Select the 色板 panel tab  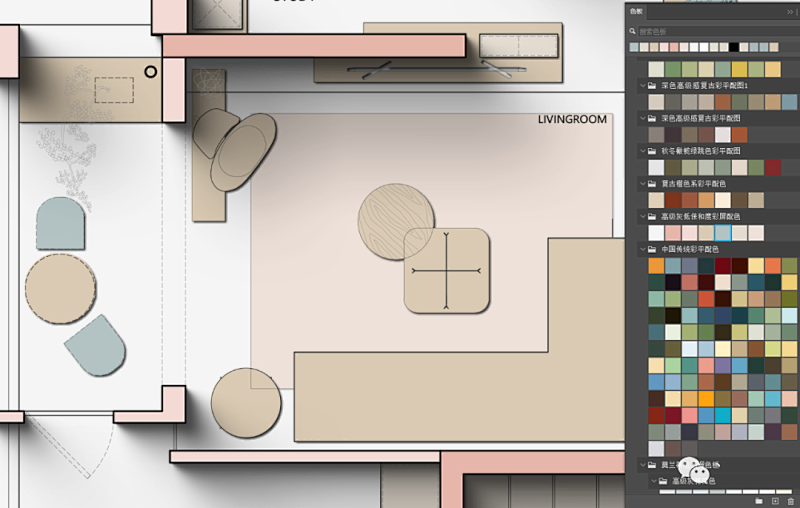point(638,11)
